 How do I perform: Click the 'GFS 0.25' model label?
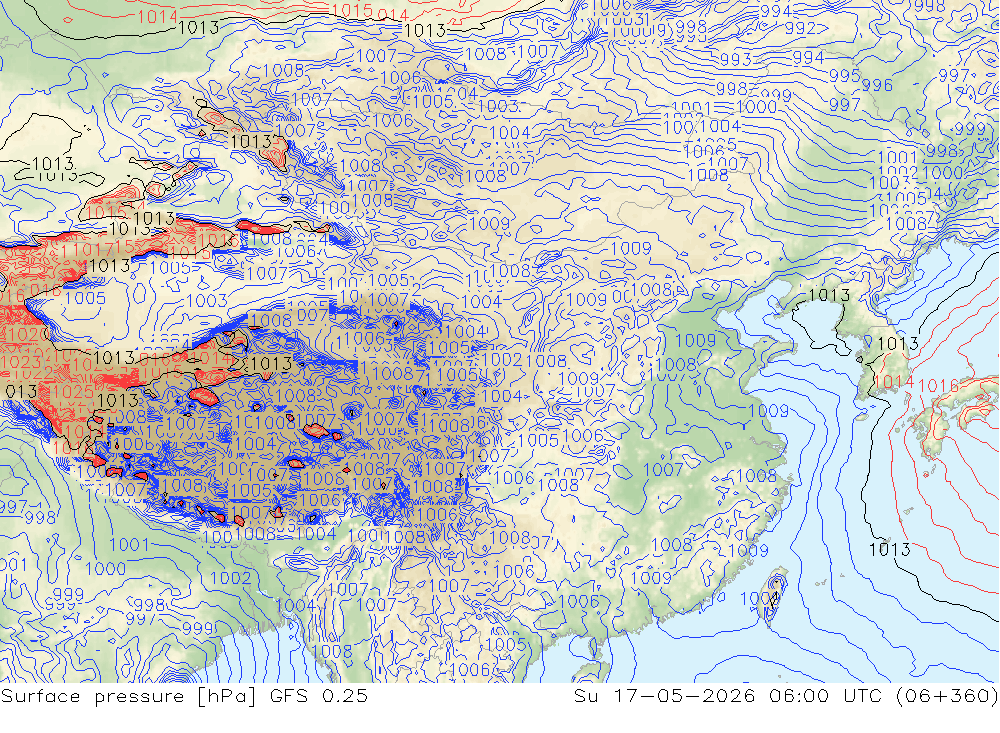coord(318,696)
